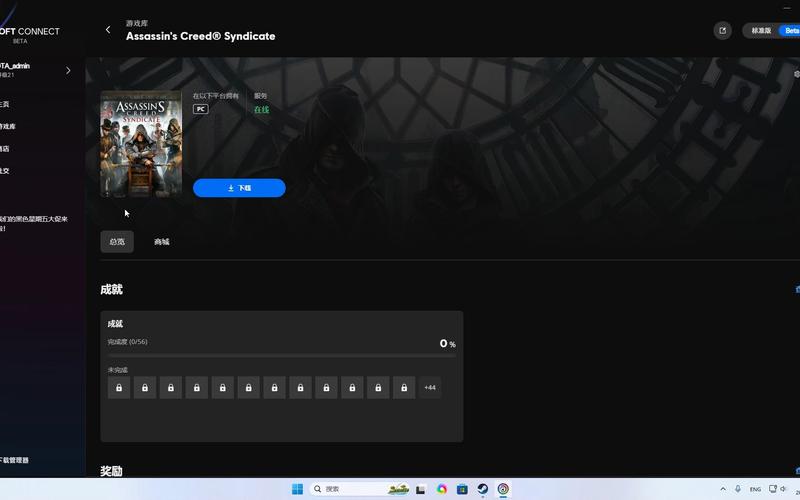Image resolution: width=800 pixels, height=500 pixels.
Task: Open the Windows Start menu
Action: point(297,489)
